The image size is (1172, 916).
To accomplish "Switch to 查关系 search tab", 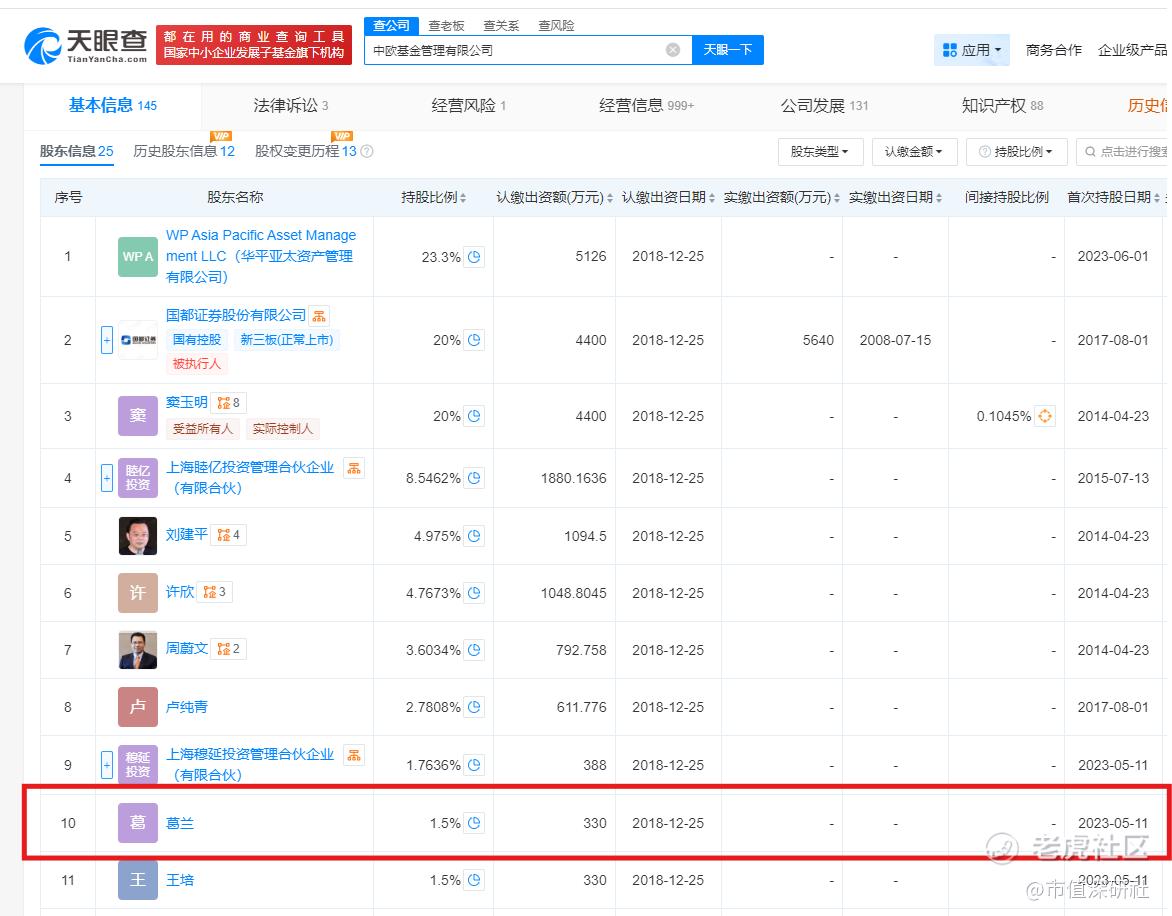I will tap(501, 25).
